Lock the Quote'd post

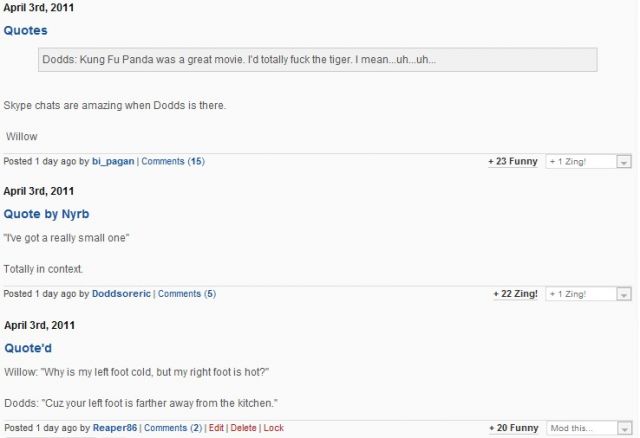(x=273, y=428)
